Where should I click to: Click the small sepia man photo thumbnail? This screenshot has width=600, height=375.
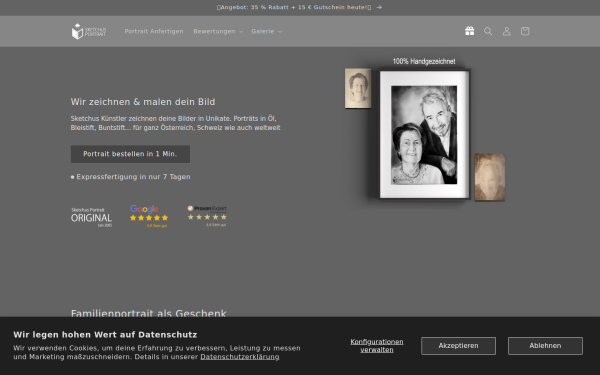(490, 177)
